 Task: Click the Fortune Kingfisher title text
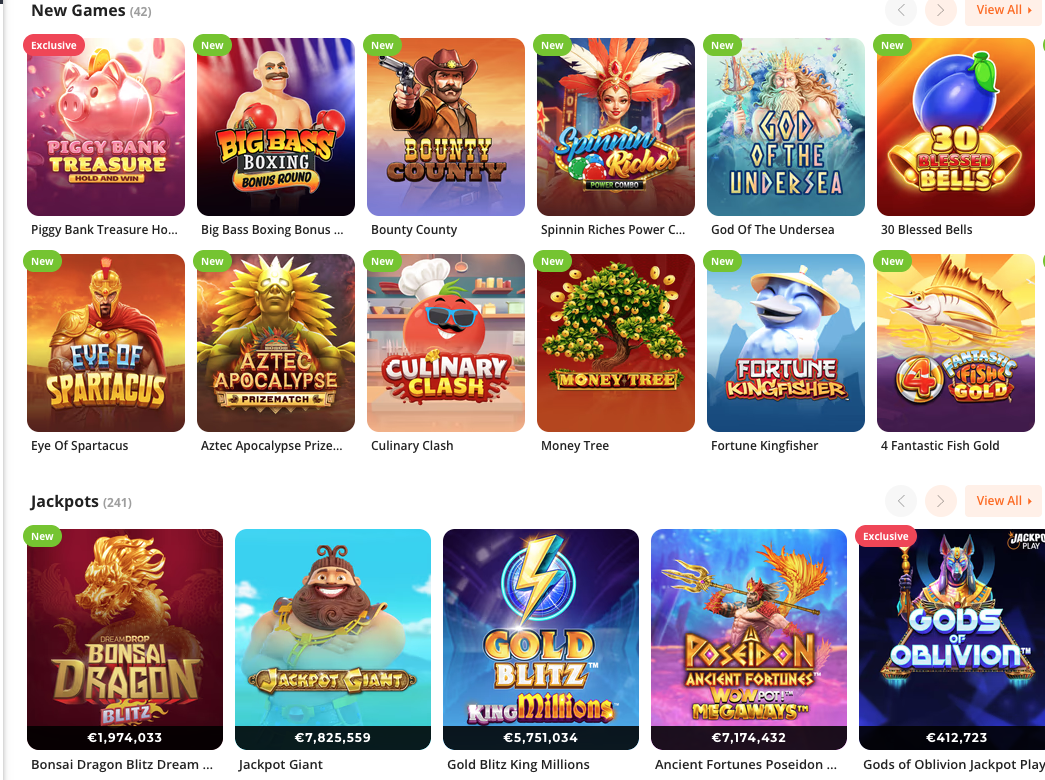764,445
